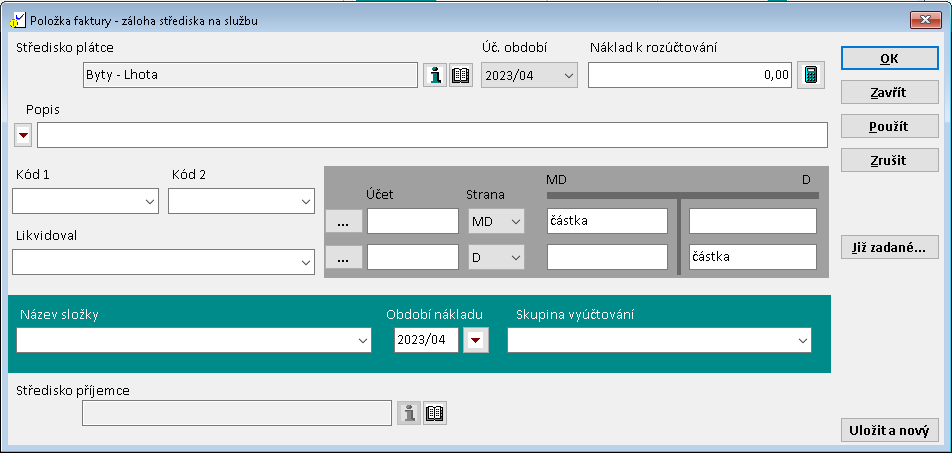Click red arrow next to Období nákladu
The image size is (952, 453).
click(x=476, y=341)
